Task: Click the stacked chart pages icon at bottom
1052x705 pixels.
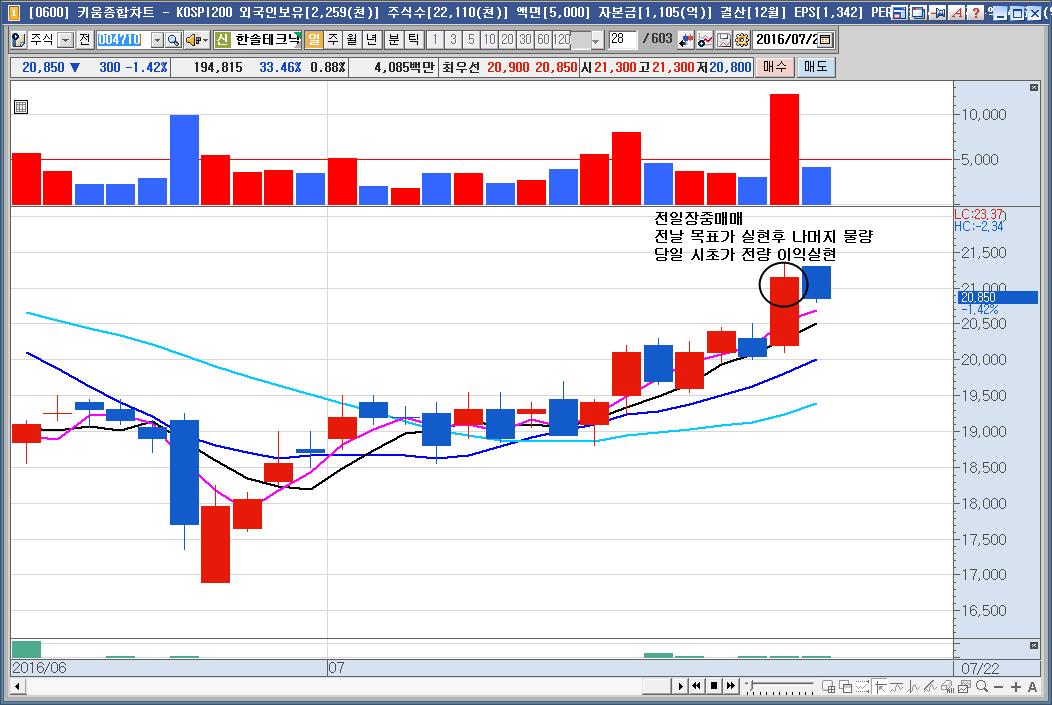Action: coord(964,686)
